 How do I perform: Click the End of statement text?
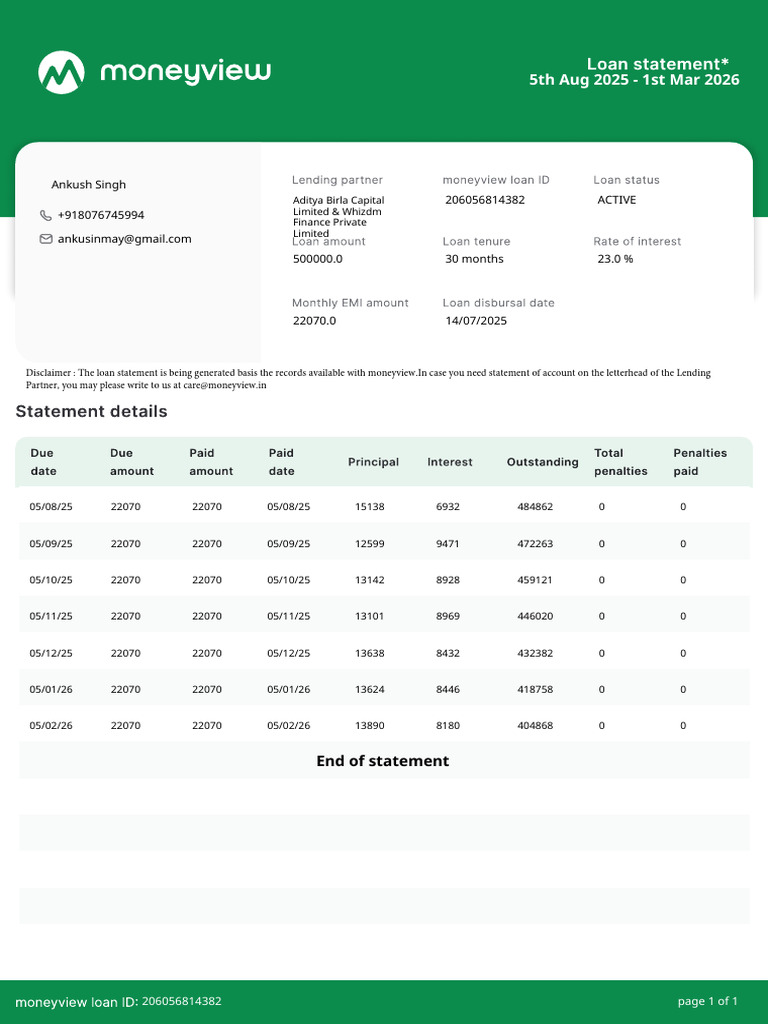pos(383,761)
